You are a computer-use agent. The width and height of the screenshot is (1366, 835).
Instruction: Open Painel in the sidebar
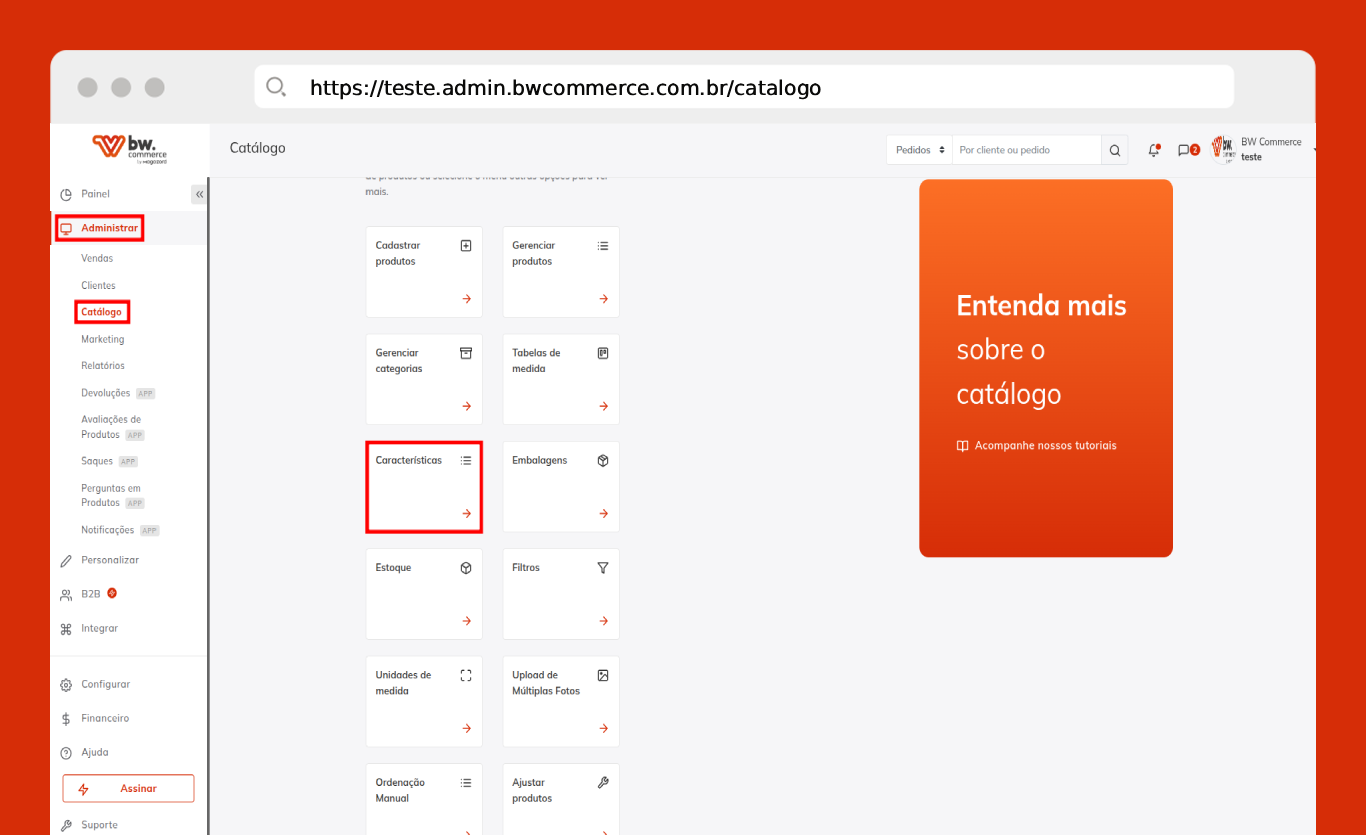click(x=96, y=194)
